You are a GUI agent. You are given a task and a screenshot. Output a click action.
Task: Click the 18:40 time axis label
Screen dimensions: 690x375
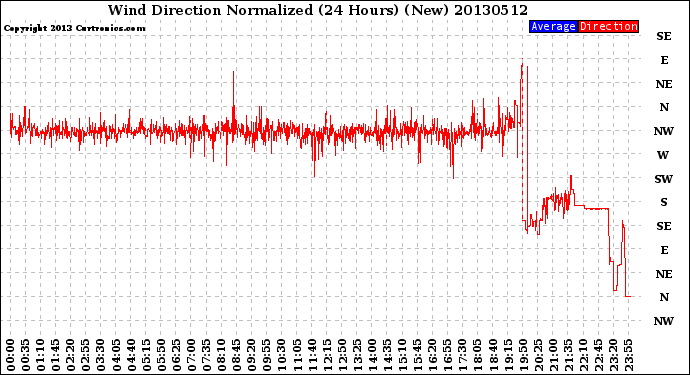tap(493, 355)
